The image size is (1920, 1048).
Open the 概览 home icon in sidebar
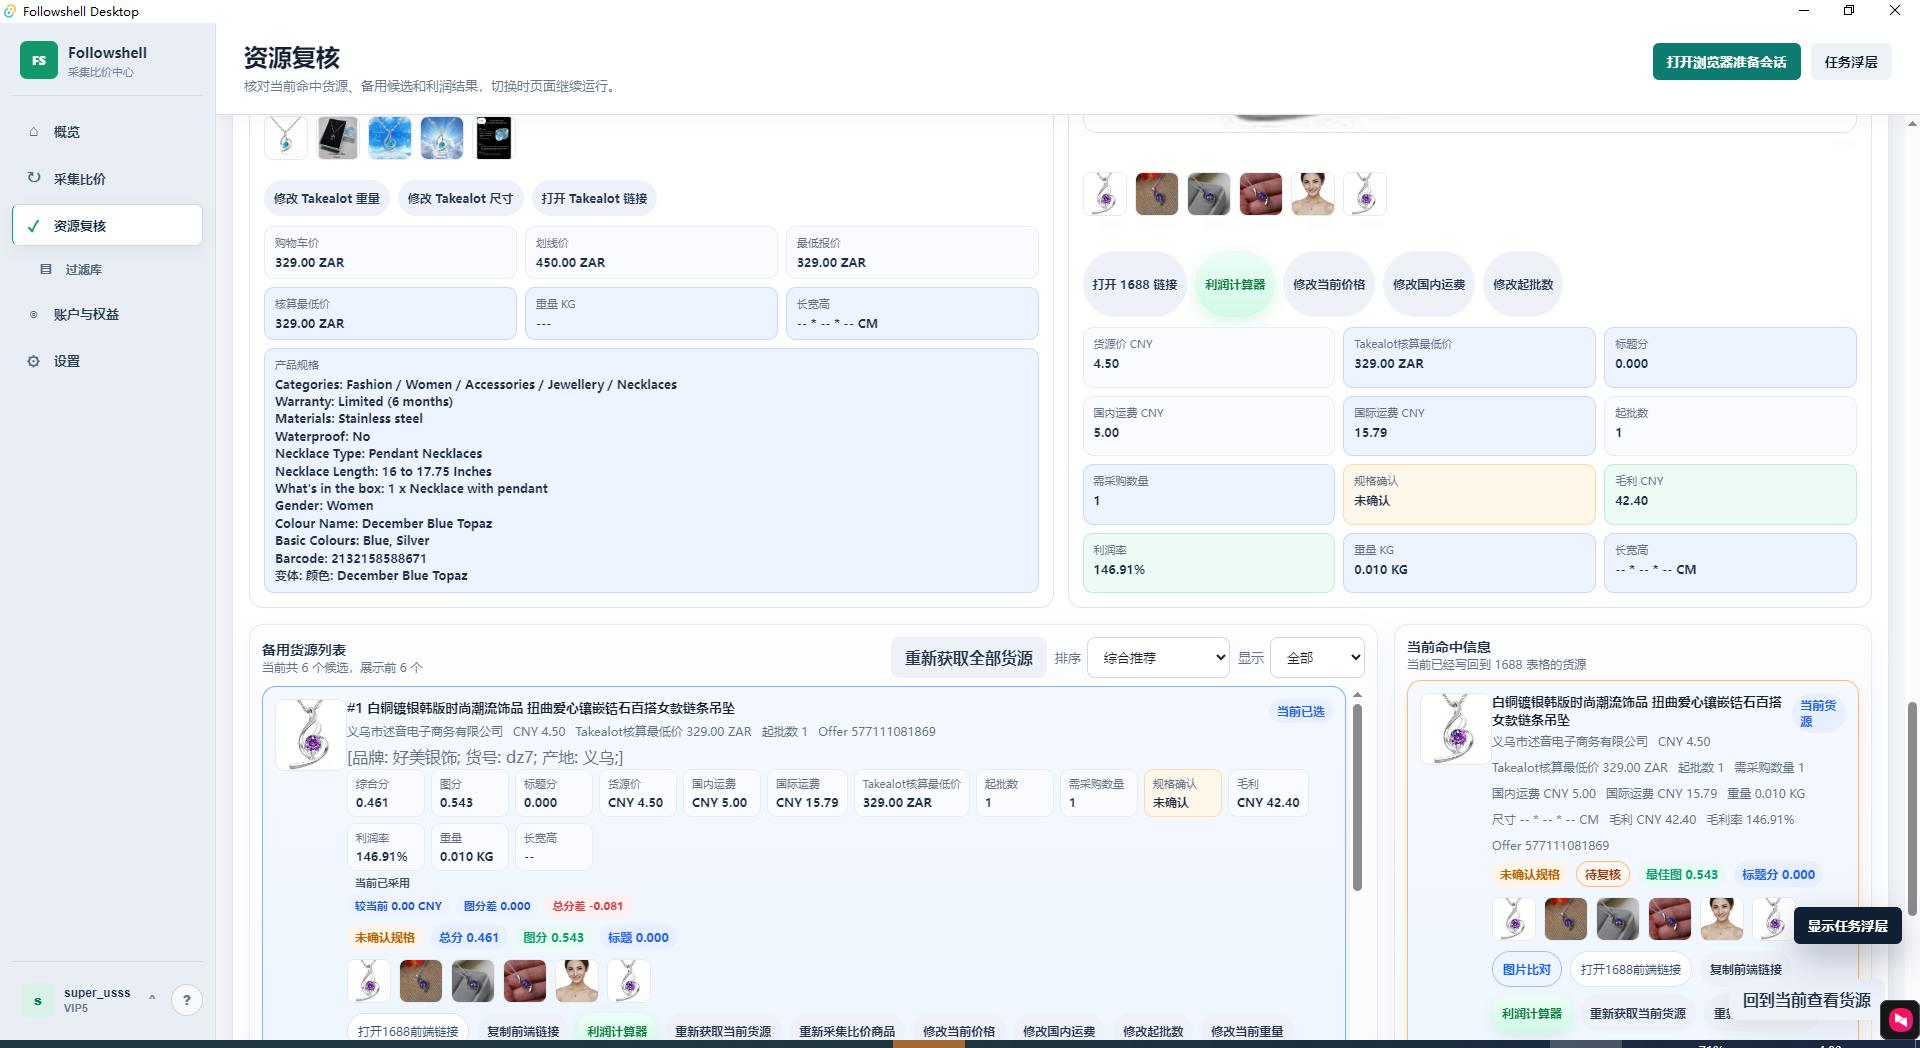[34, 131]
